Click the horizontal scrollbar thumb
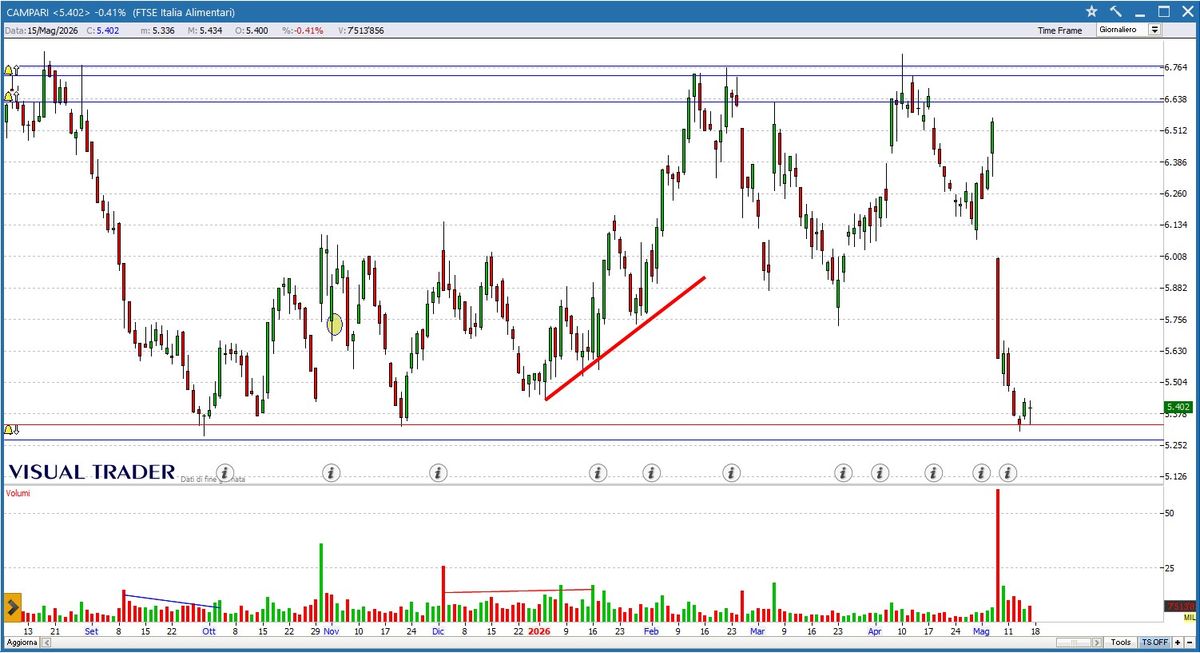Viewport: 1200px width, 653px height. pos(1072,642)
